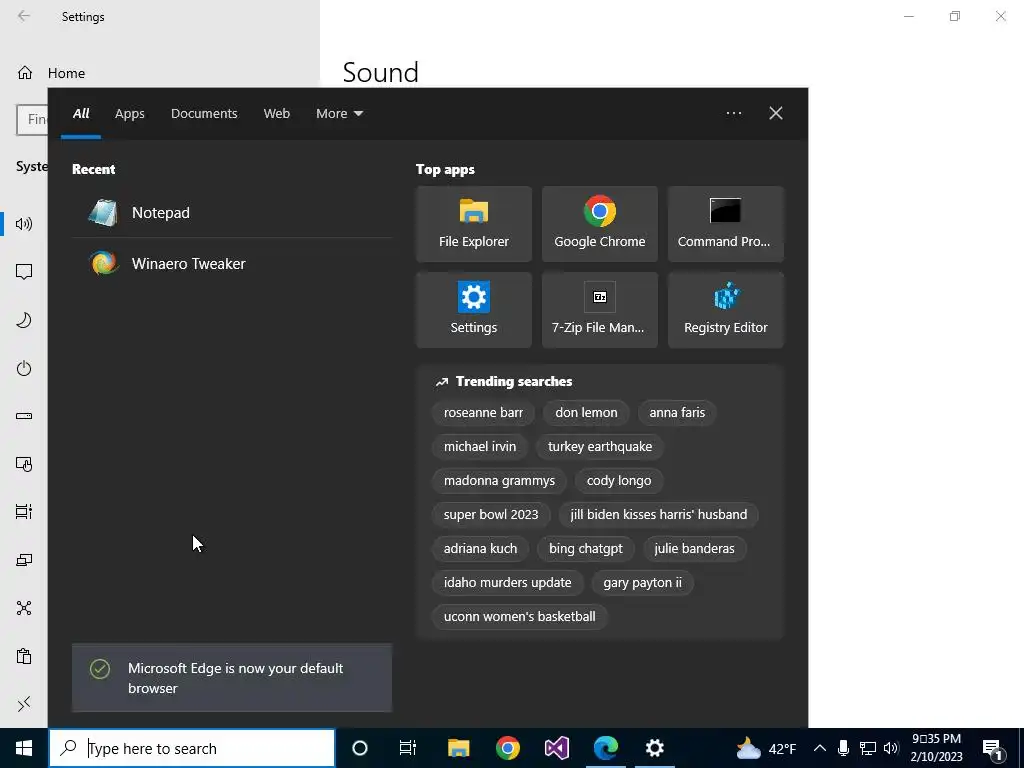Select Sound icon in Settings sidebar
The image size is (1024, 768).
(x=24, y=224)
